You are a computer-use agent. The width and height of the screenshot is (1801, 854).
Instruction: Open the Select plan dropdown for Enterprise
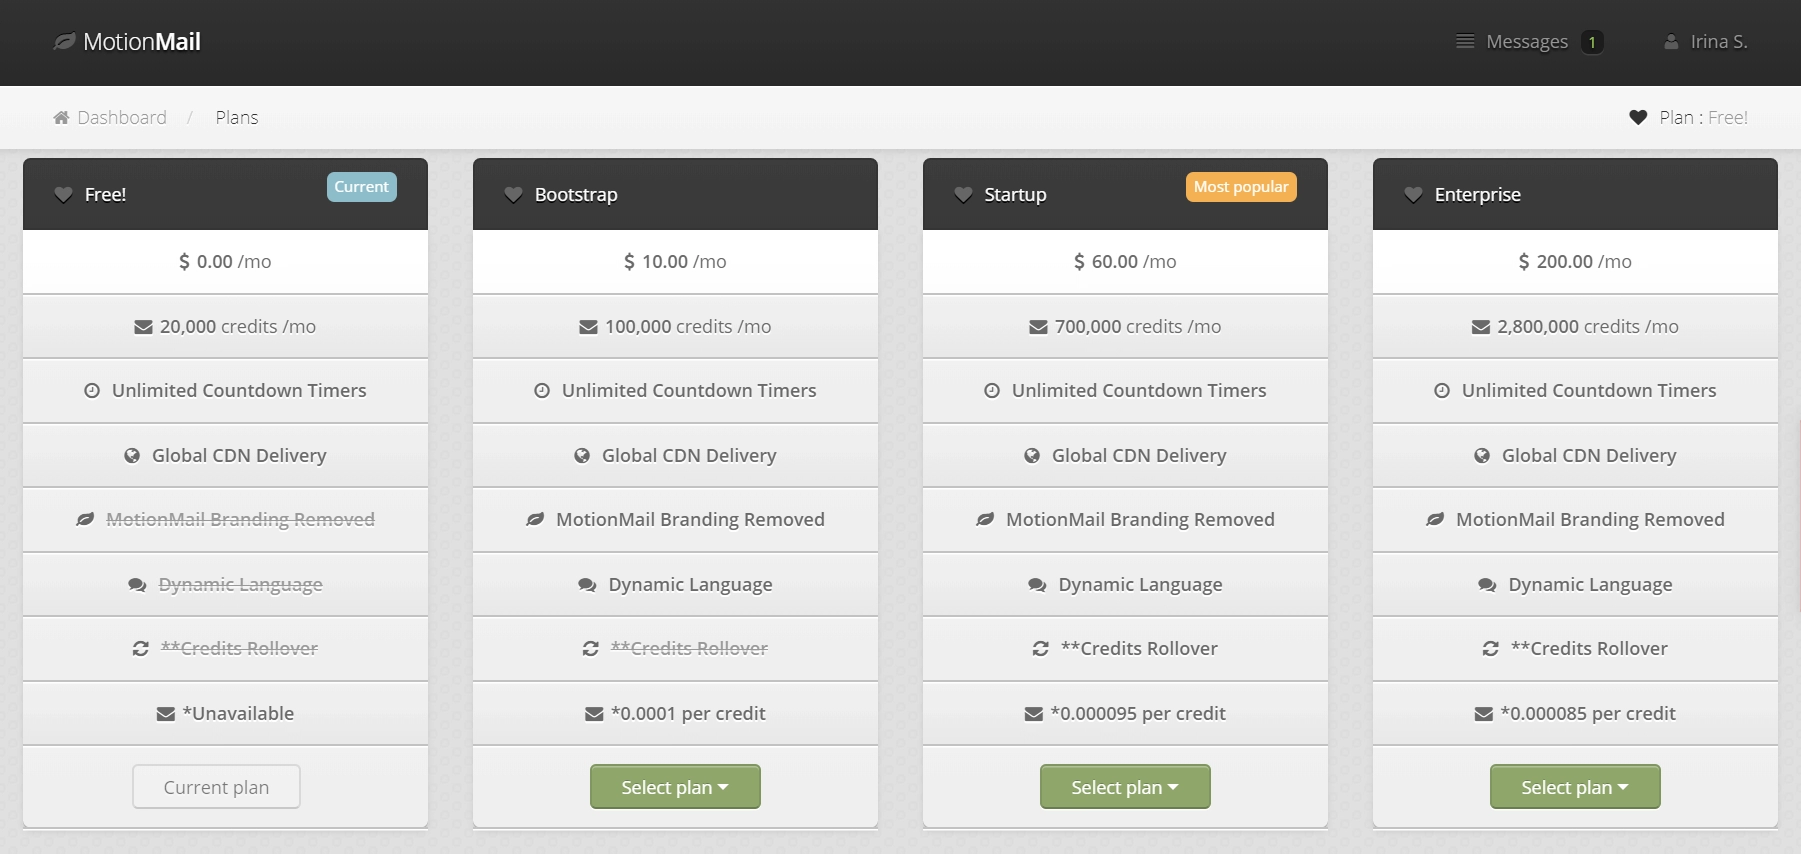coord(1574,786)
